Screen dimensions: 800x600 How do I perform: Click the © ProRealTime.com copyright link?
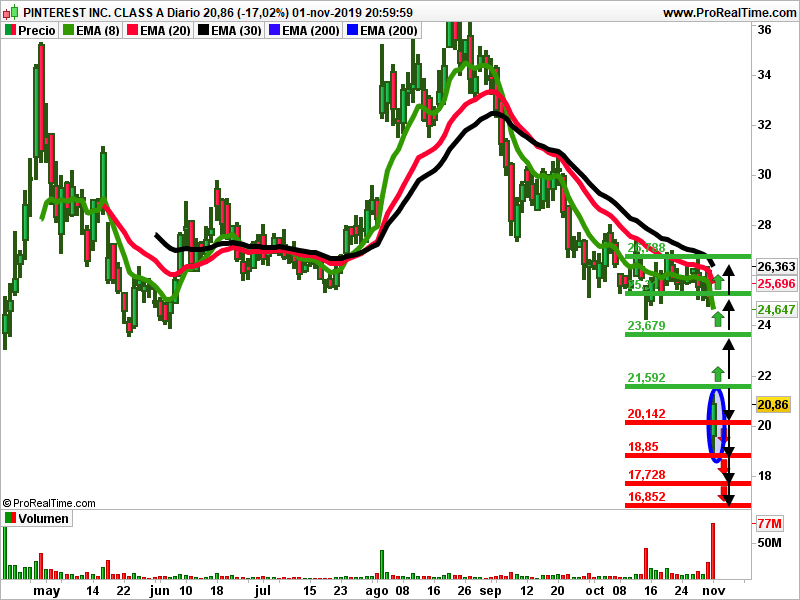tap(49, 503)
